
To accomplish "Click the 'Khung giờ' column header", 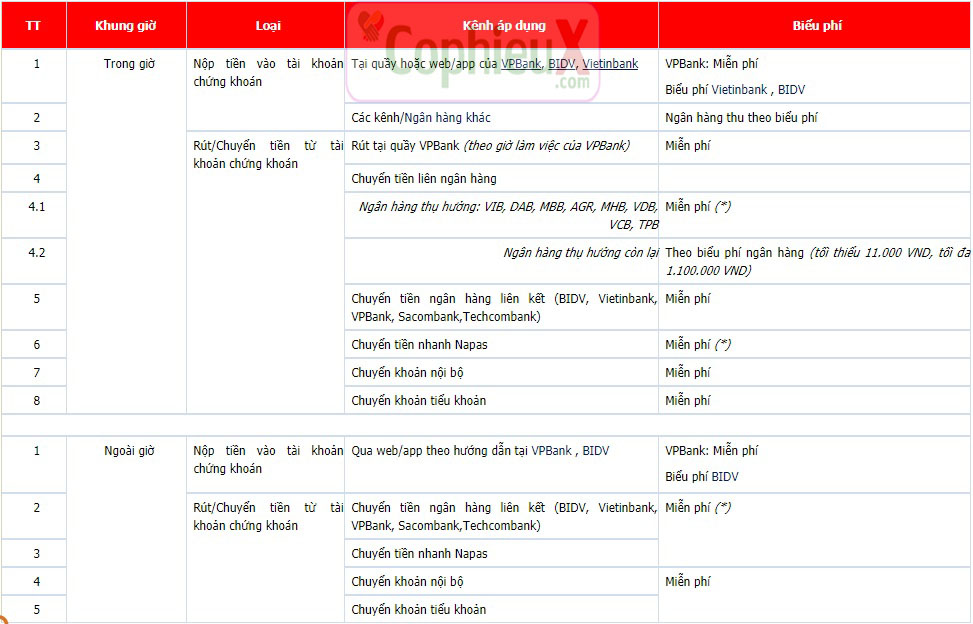I will click(126, 26).
